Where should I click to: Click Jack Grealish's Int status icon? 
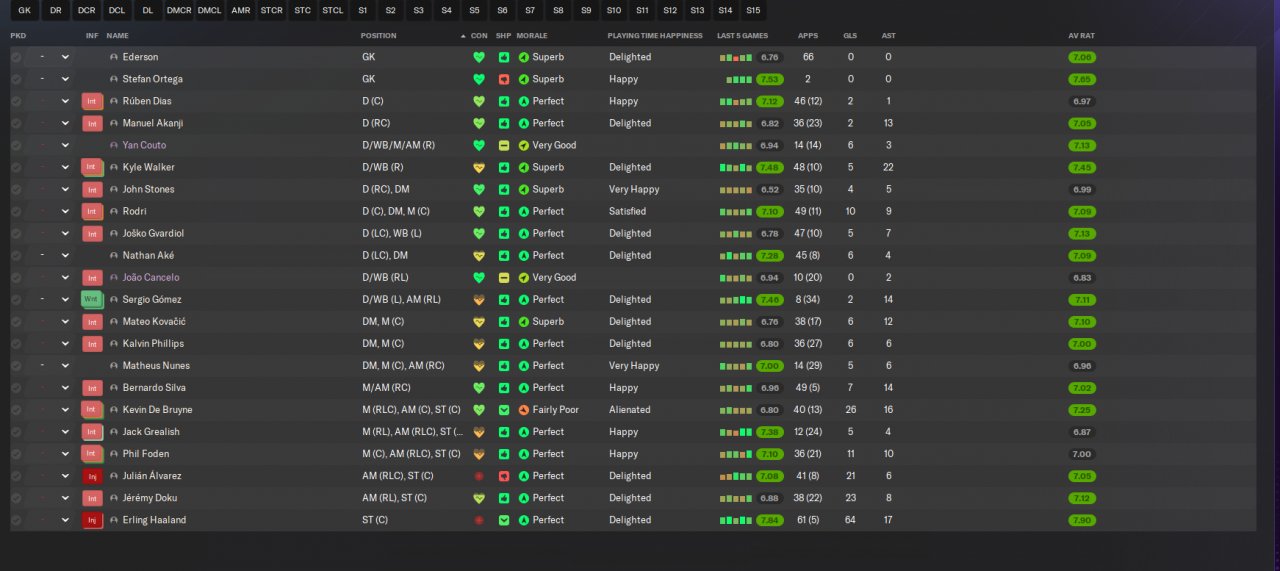click(x=92, y=432)
